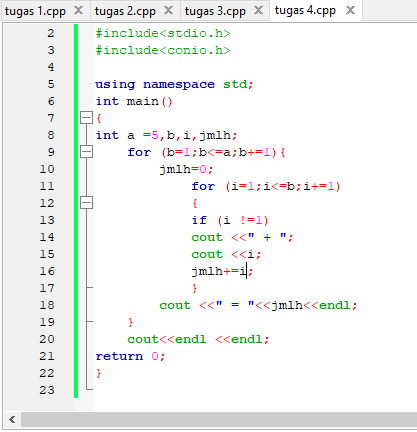Close the tugas 2.cpp tab
Viewport: 417px width, 432px height.
169,11
